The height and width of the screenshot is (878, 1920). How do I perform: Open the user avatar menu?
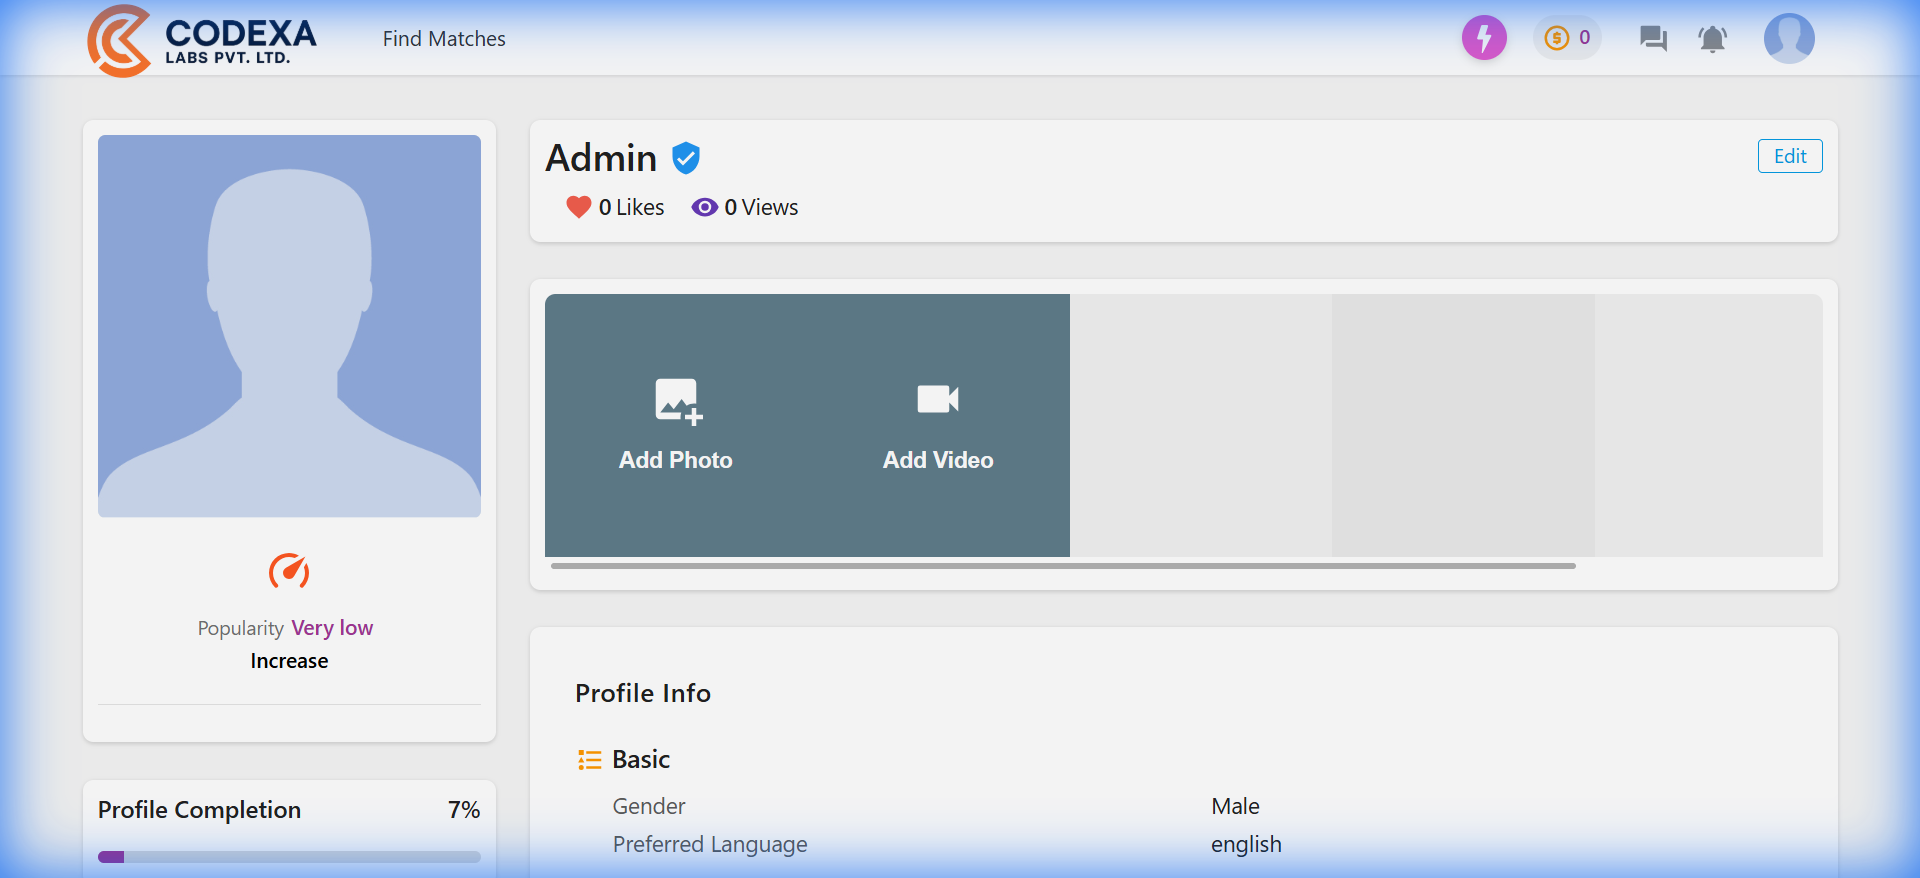point(1788,39)
